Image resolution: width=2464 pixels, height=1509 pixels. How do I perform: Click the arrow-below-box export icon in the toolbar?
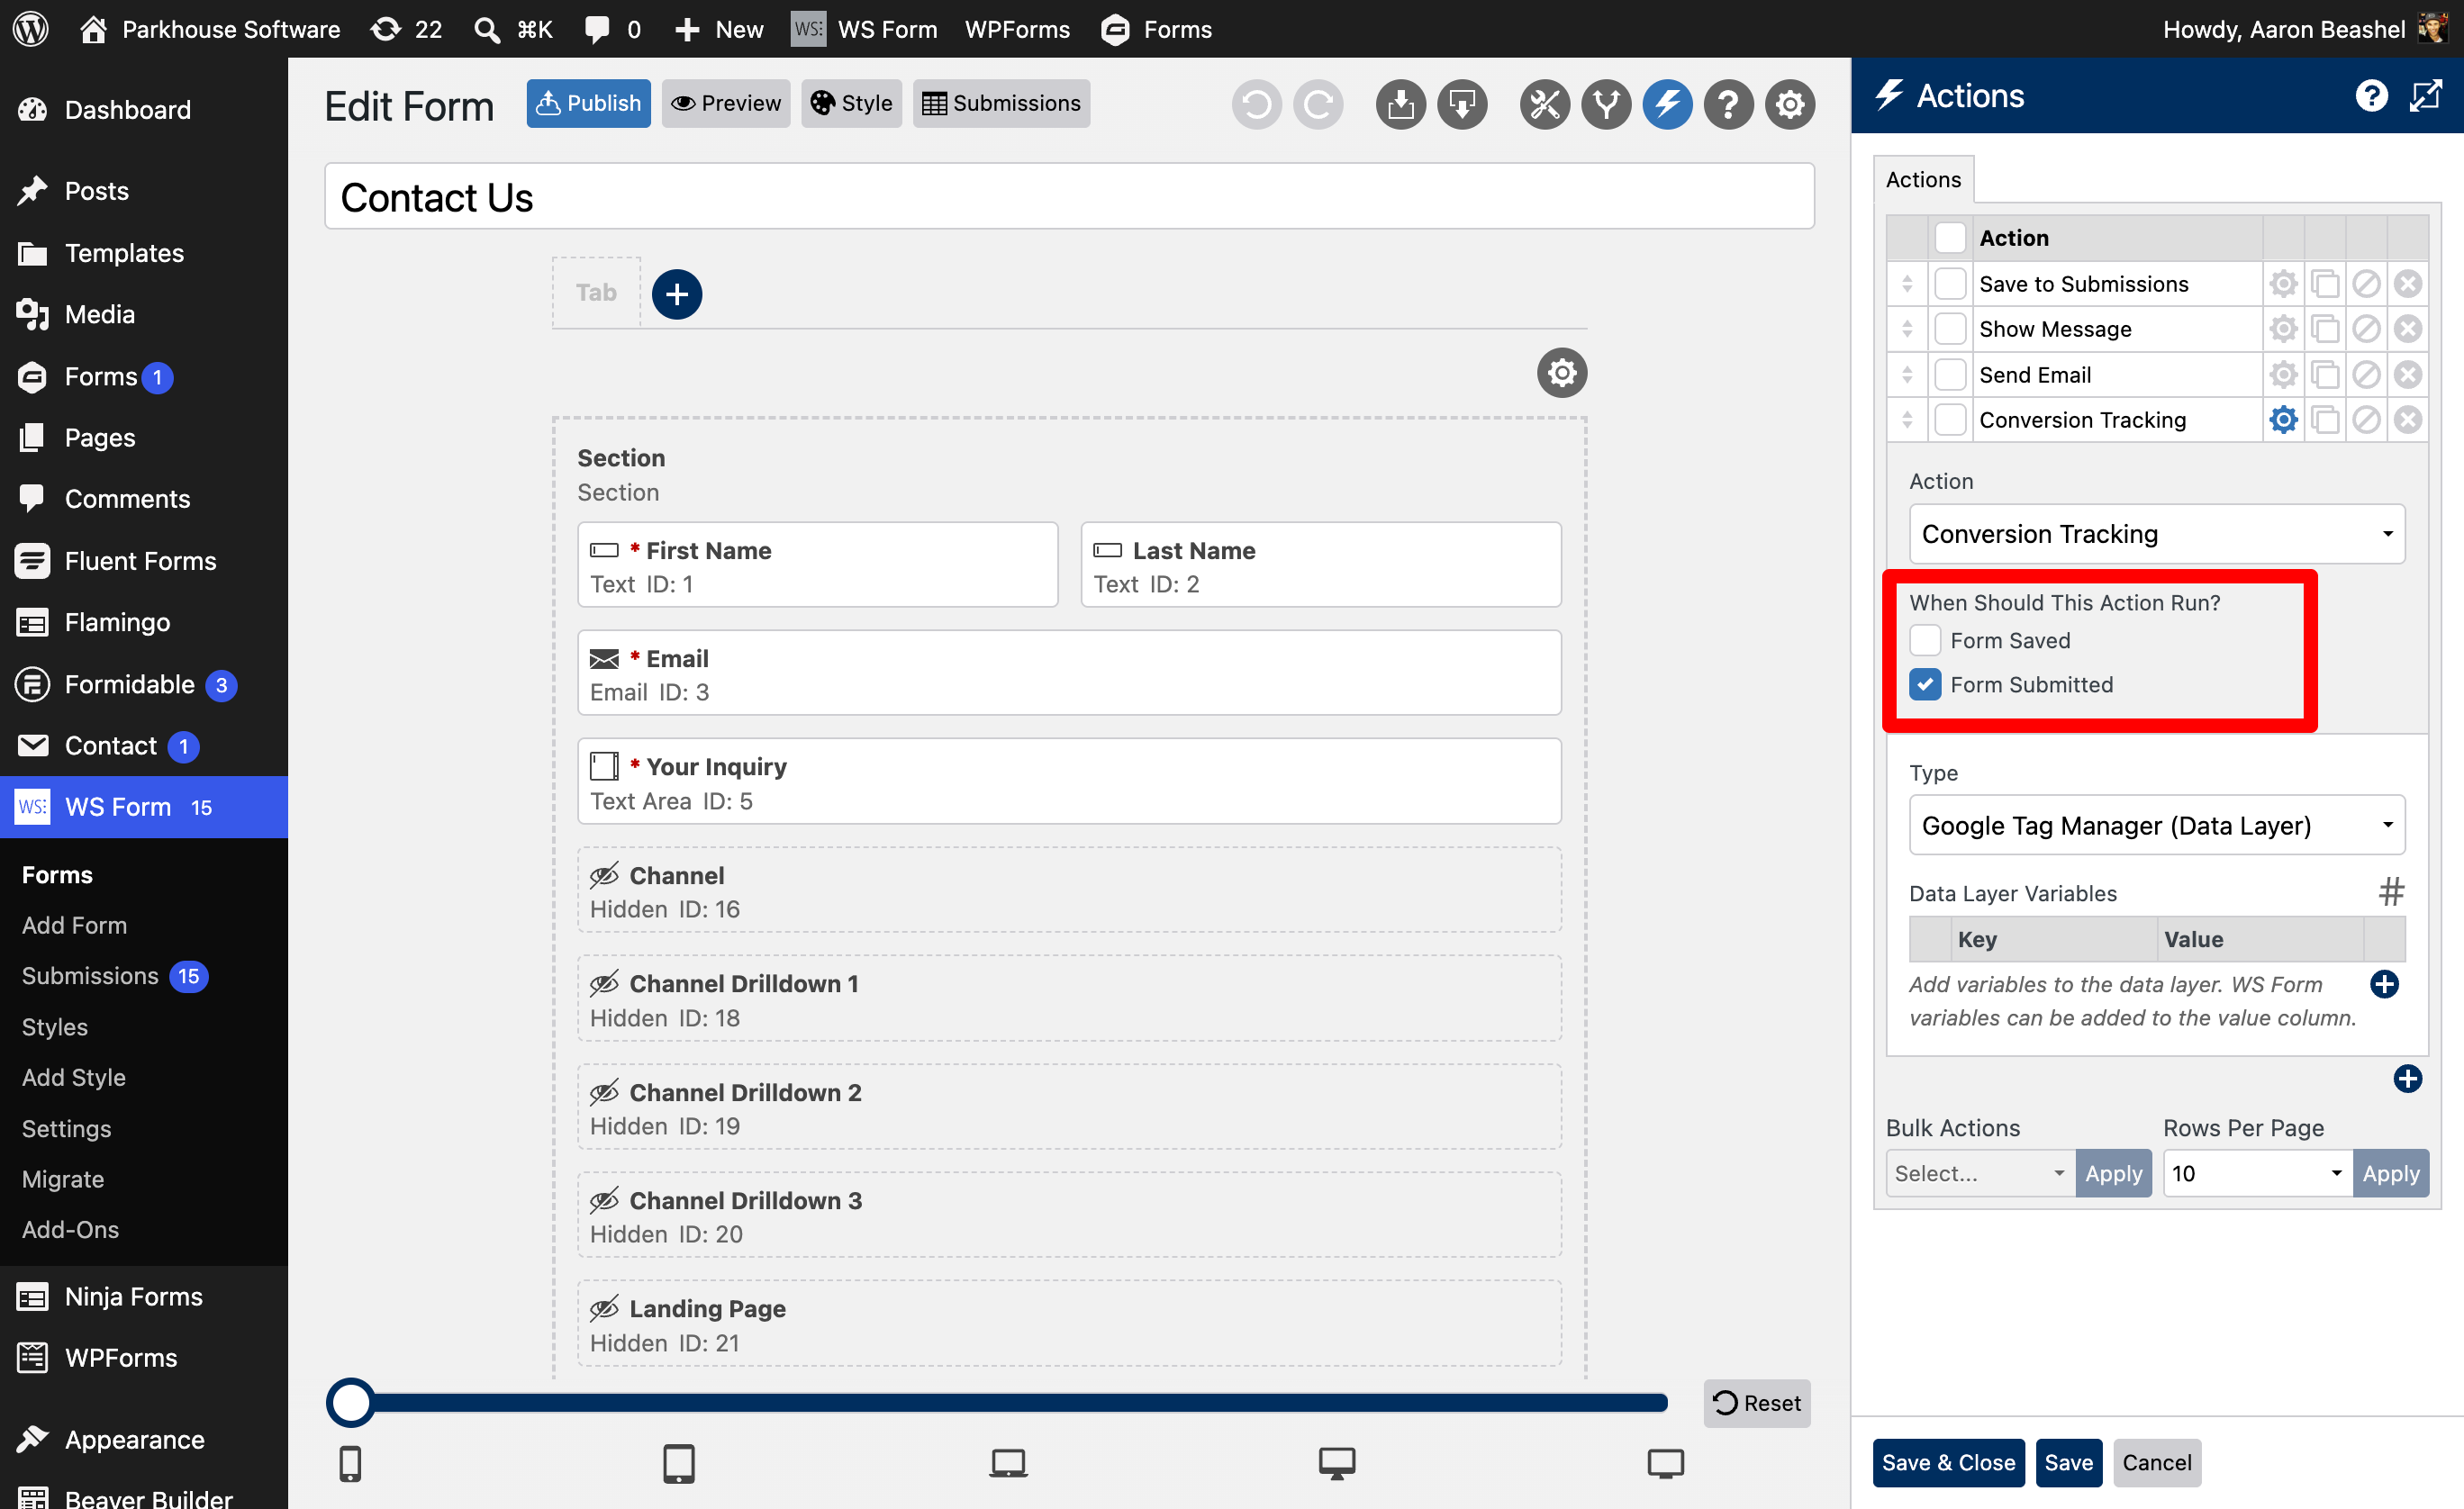(x=1462, y=104)
